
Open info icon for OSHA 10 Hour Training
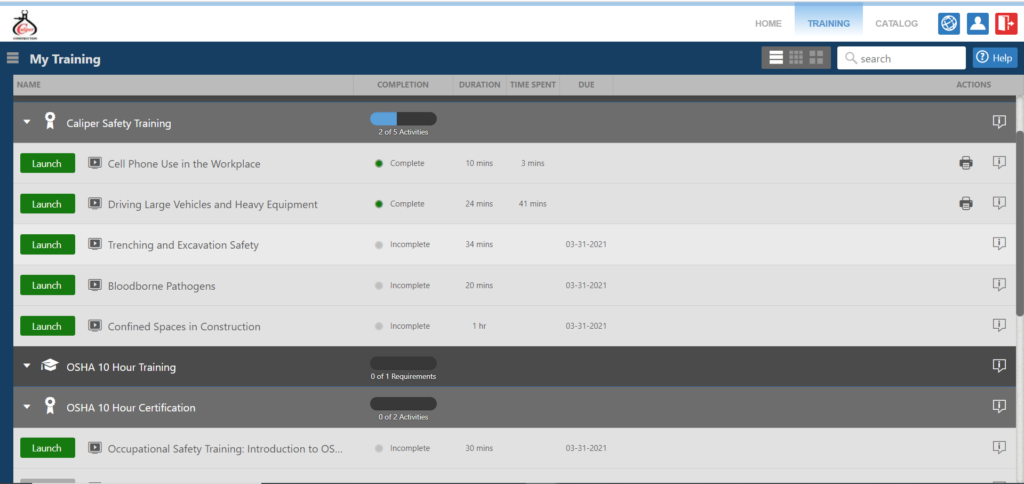(x=999, y=366)
